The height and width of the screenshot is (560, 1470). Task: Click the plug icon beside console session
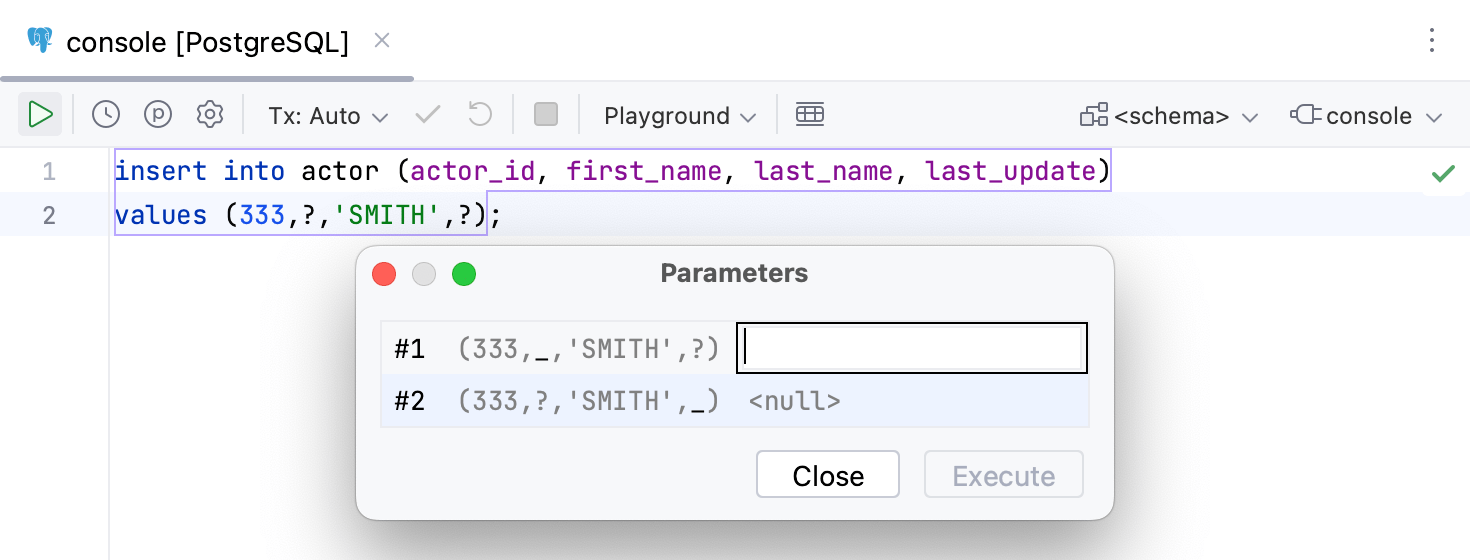[x=1306, y=115]
